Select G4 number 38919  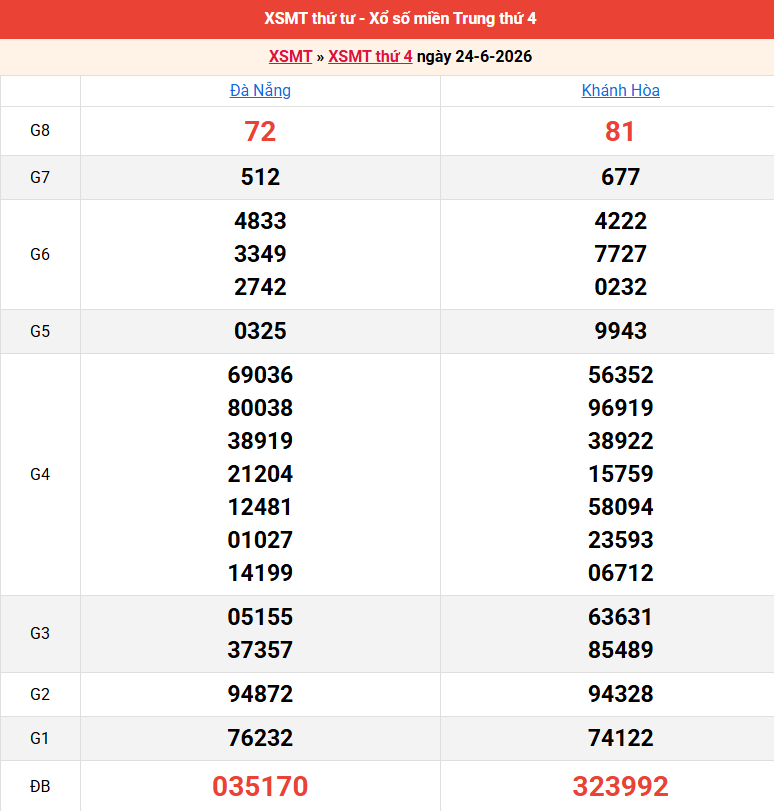[260, 441]
